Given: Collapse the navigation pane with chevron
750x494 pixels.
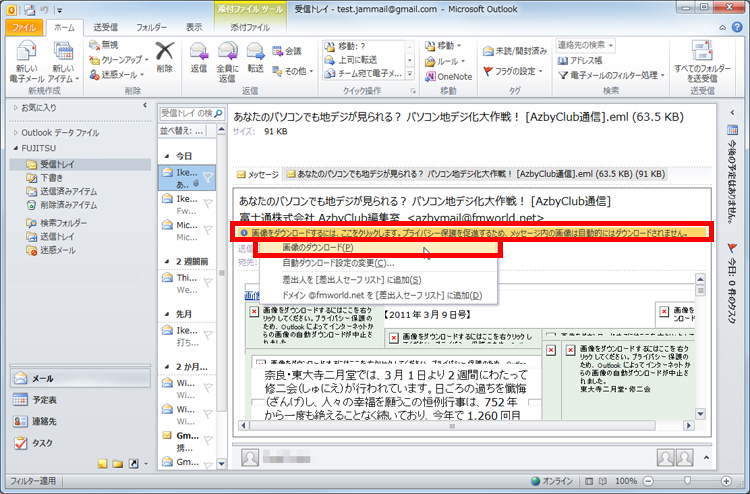Looking at the screenshot, I should [x=145, y=106].
